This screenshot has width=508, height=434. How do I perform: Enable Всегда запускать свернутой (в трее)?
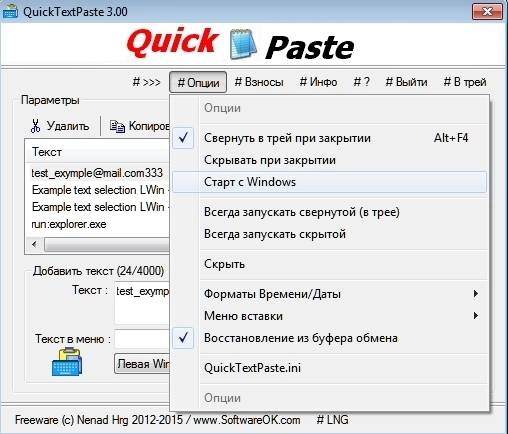click(x=329, y=212)
